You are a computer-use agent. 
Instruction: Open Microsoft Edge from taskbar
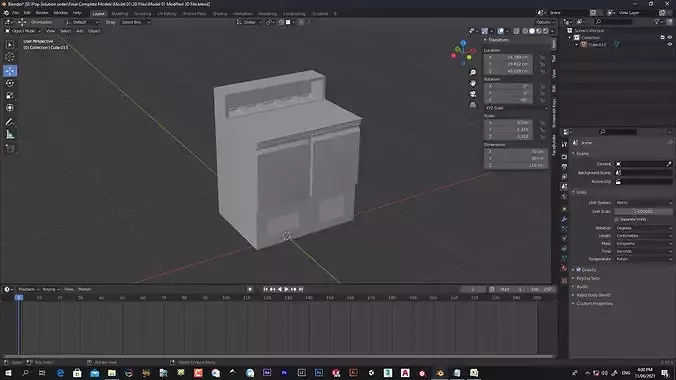pos(60,373)
